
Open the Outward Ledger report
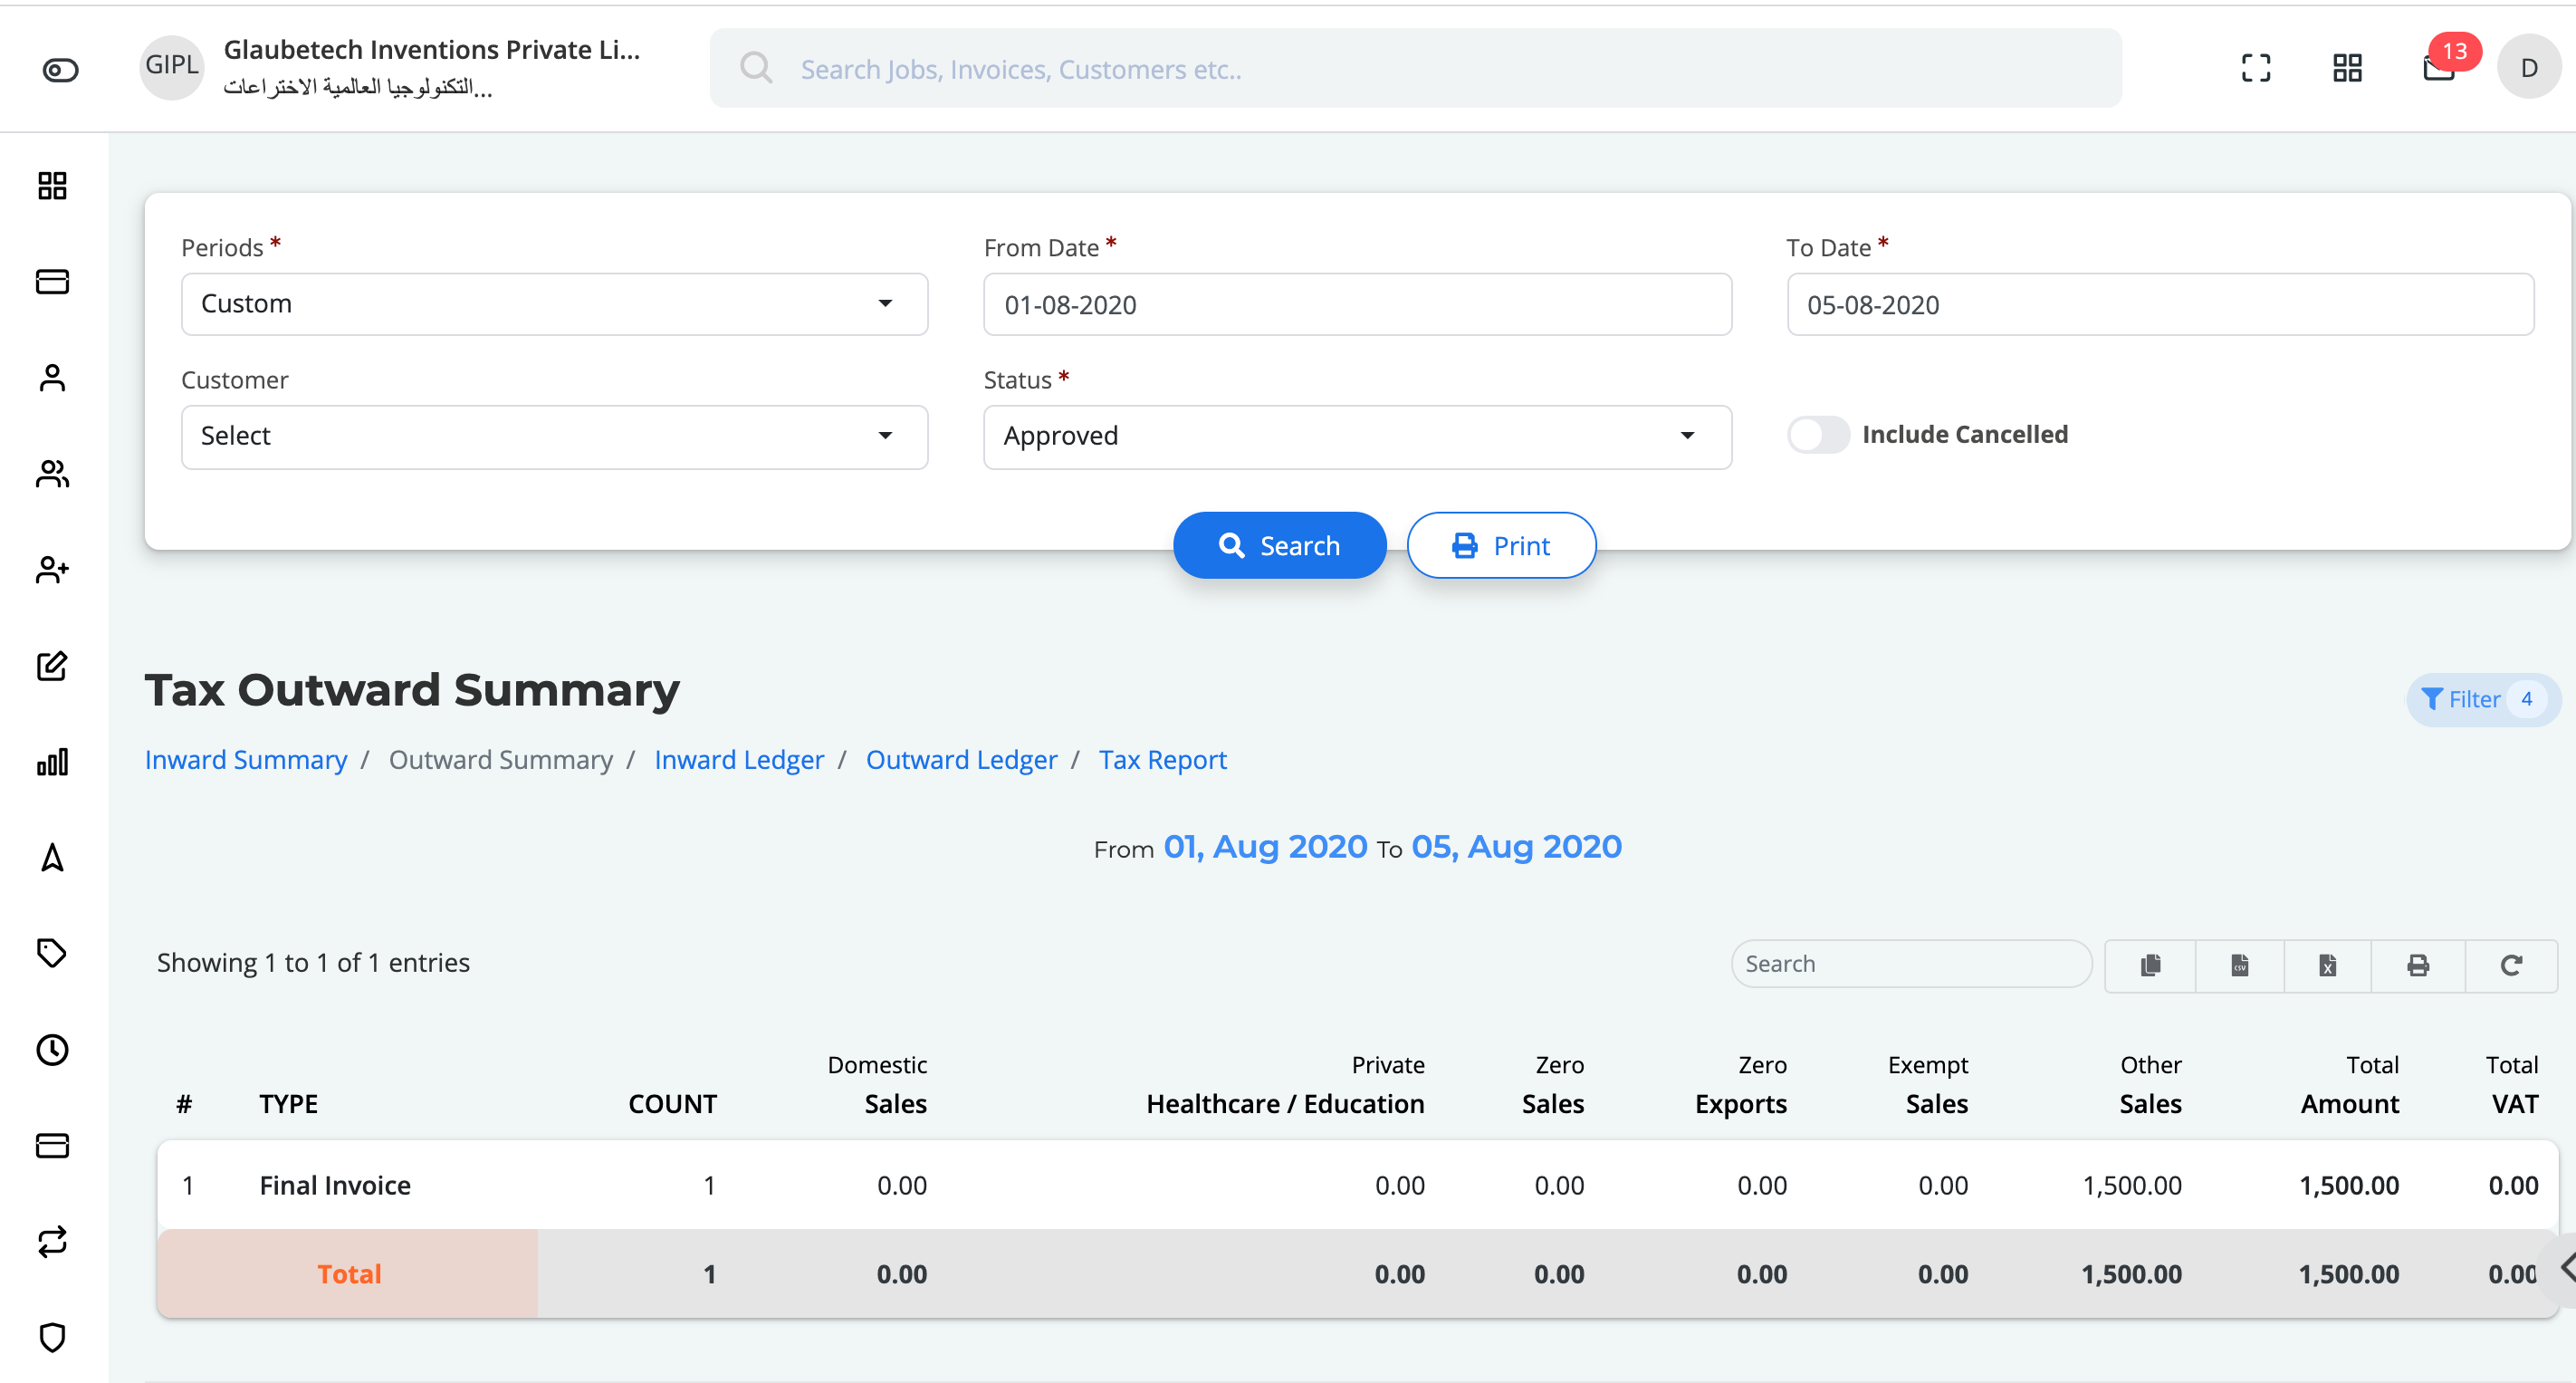tap(961, 760)
